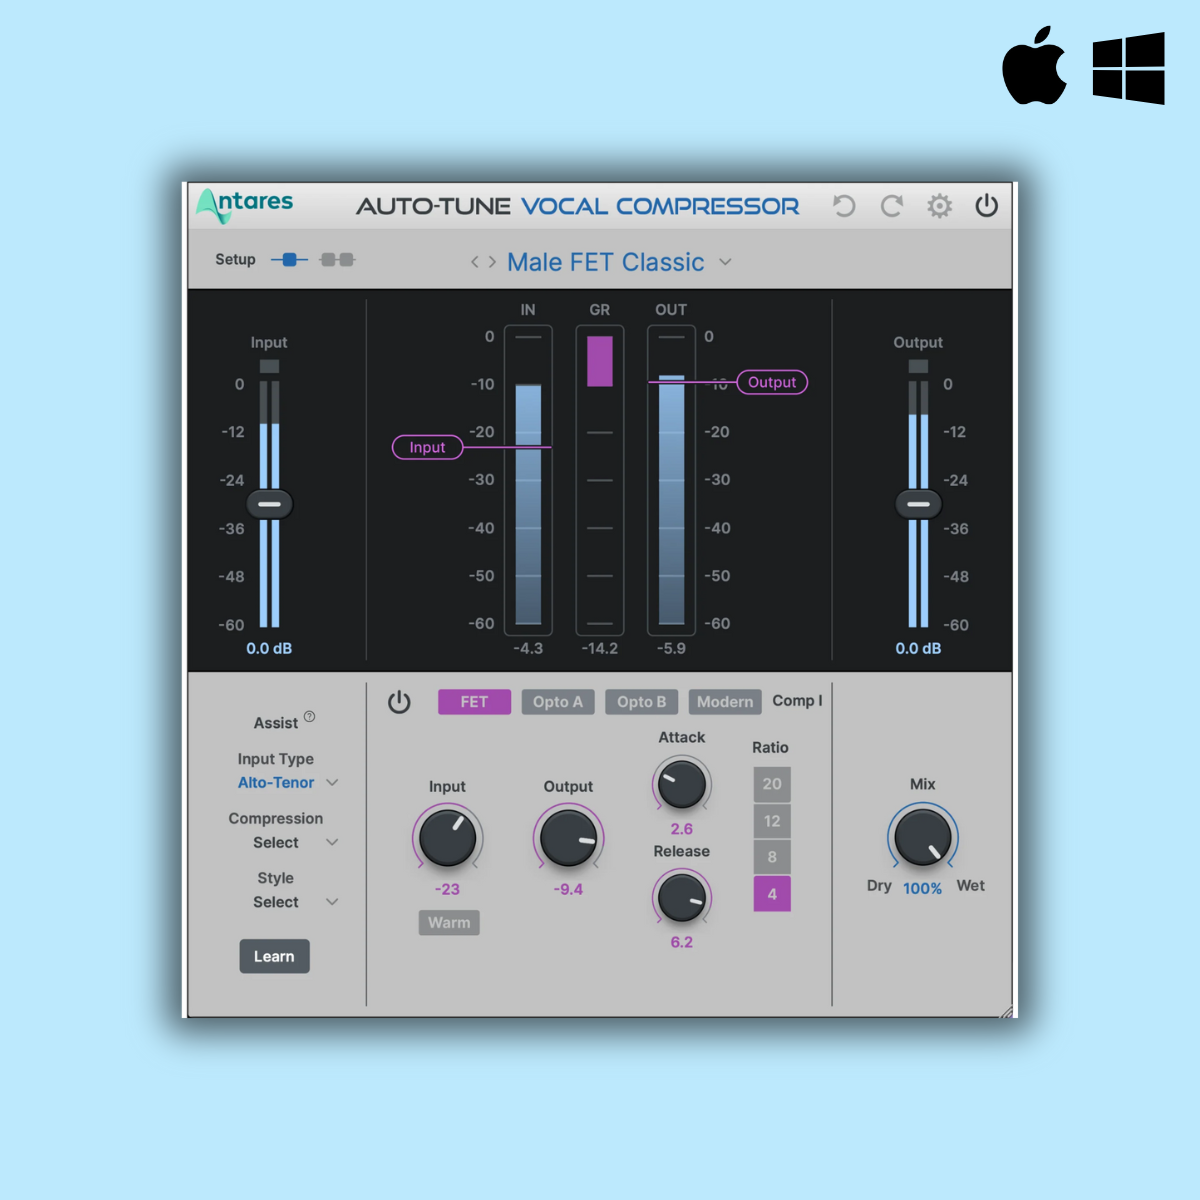
Task: Click the Attack knob
Action: click(682, 783)
